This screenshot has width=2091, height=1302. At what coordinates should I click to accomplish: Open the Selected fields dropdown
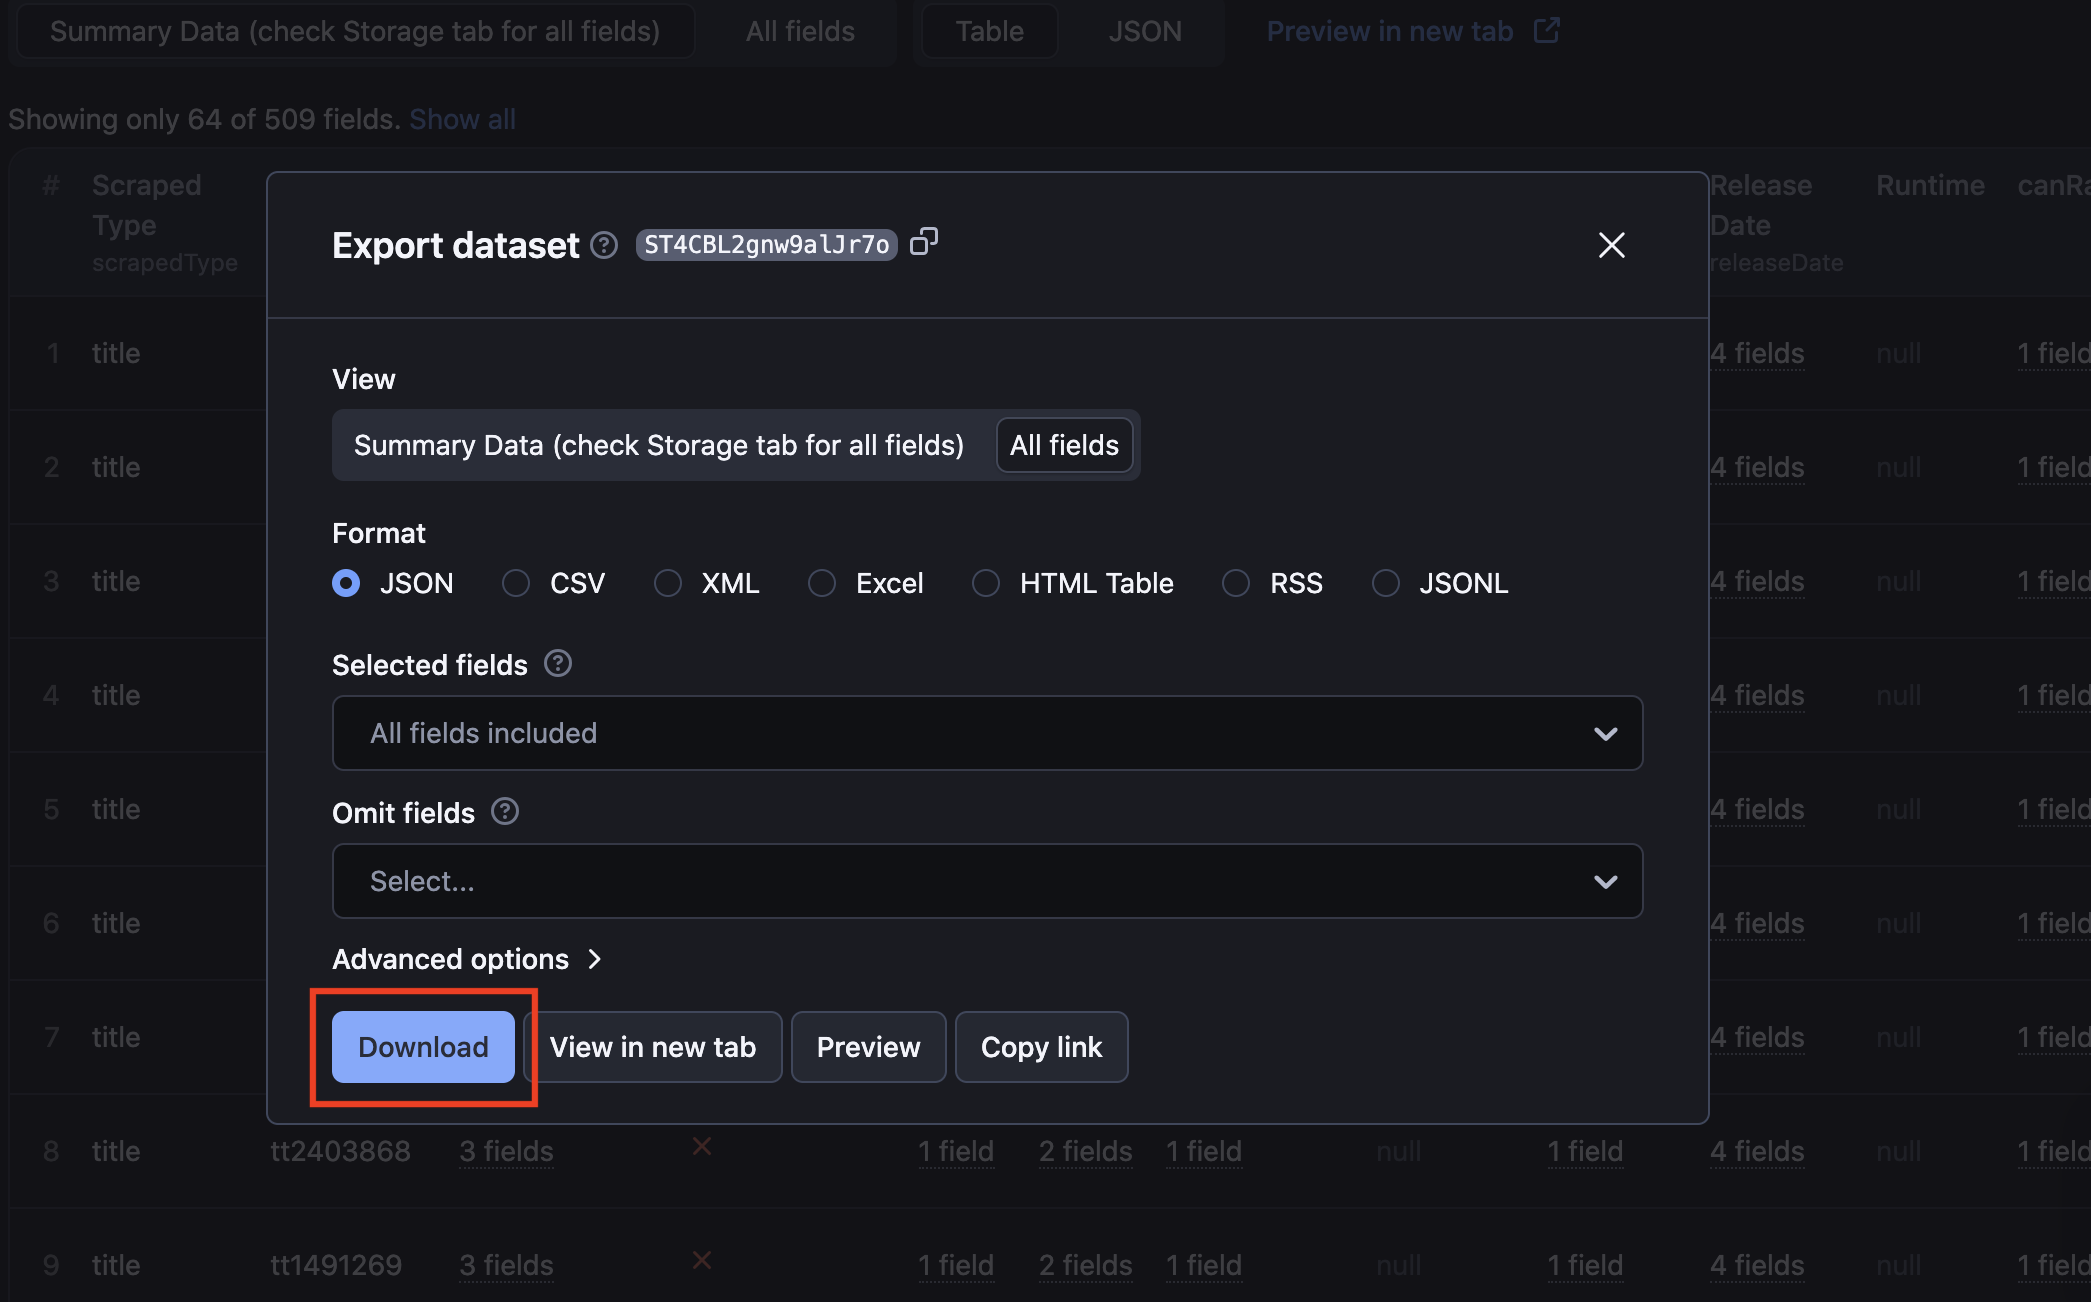(x=987, y=732)
